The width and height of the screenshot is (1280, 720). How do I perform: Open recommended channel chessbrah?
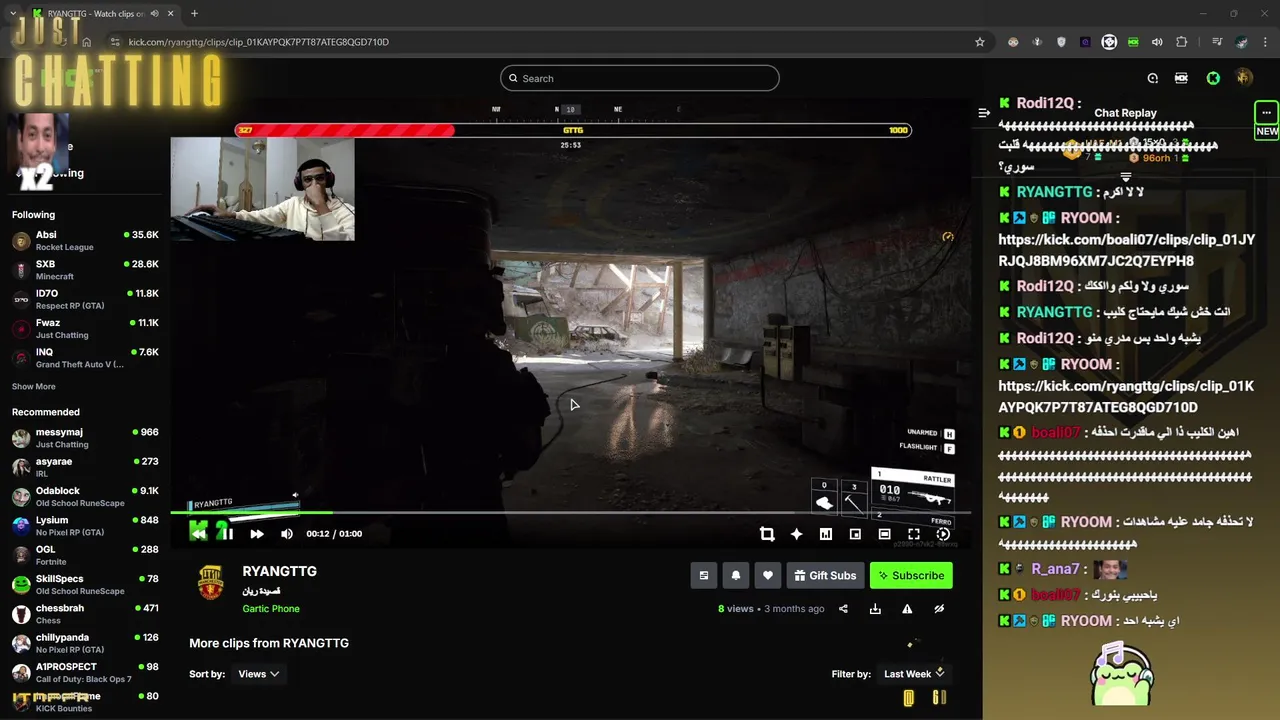click(85, 614)
